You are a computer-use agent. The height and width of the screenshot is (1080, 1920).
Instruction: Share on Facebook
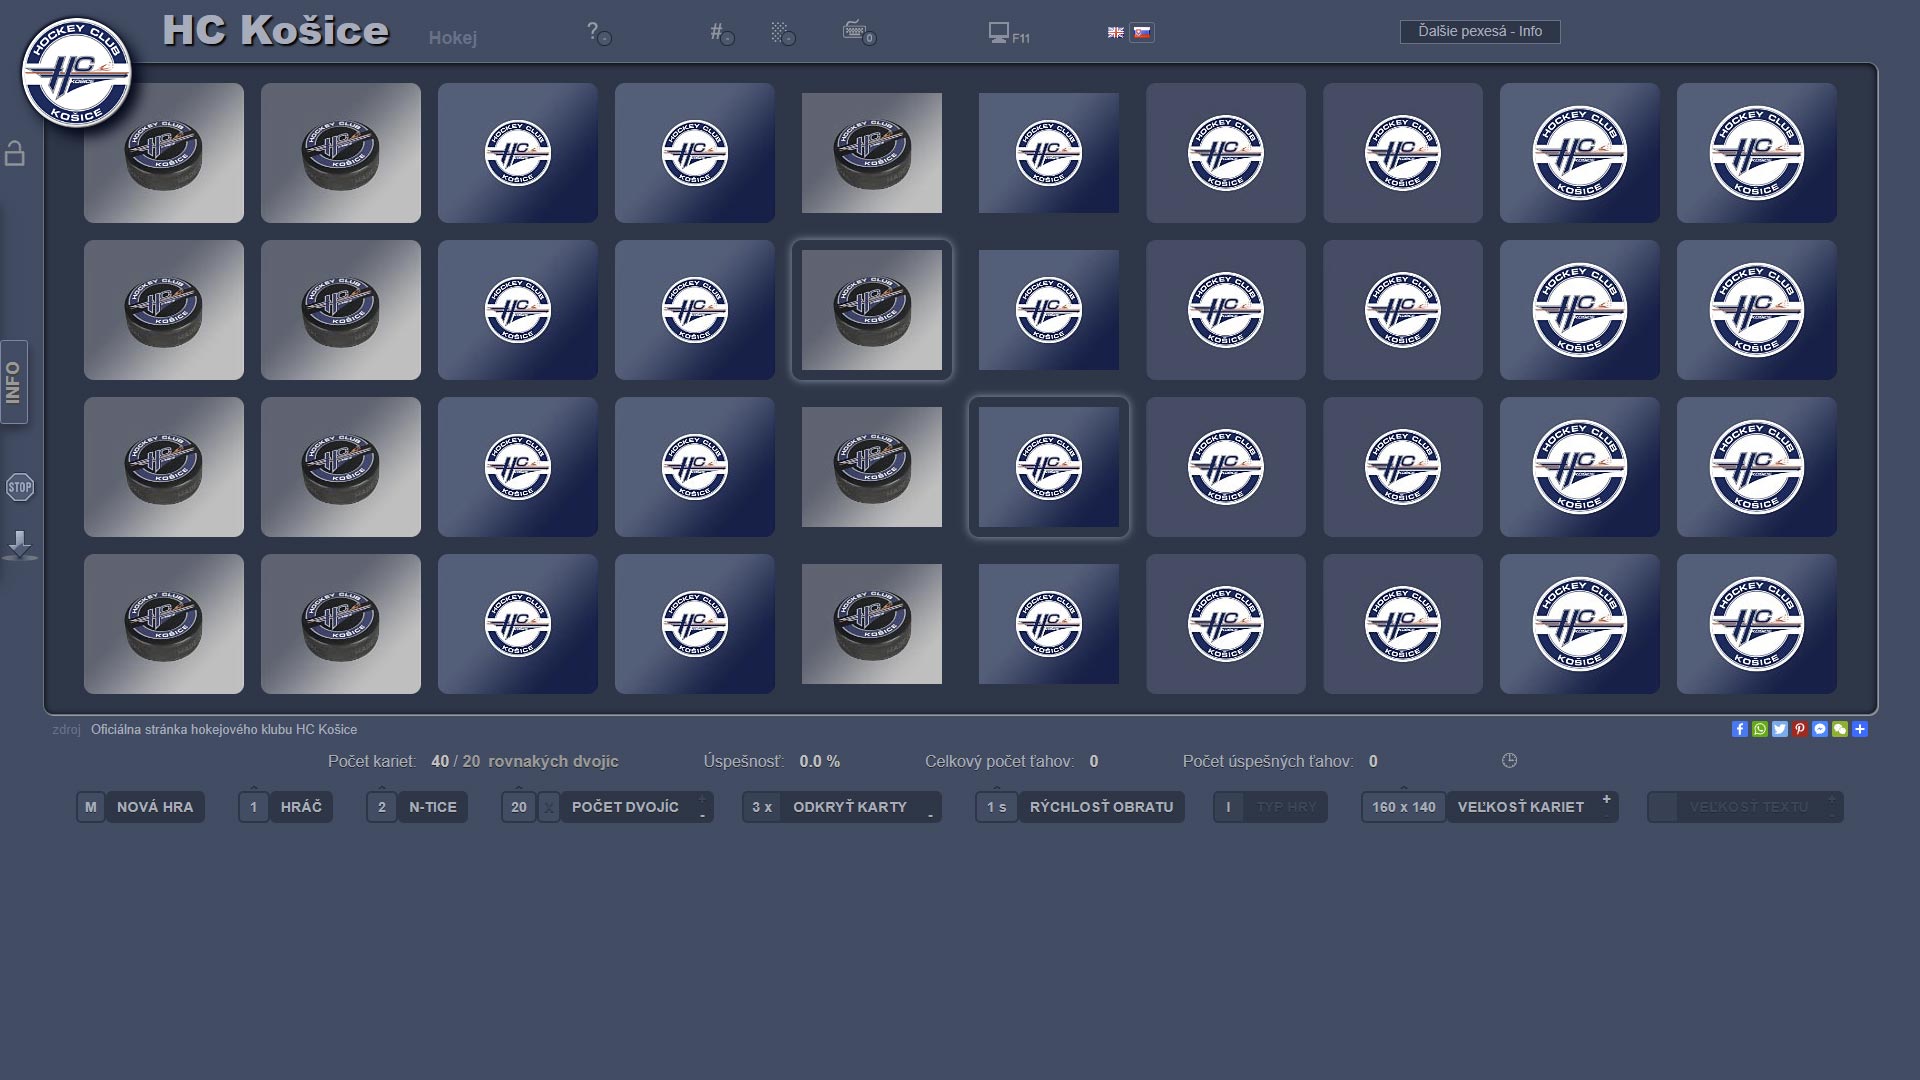(1740, 729)
